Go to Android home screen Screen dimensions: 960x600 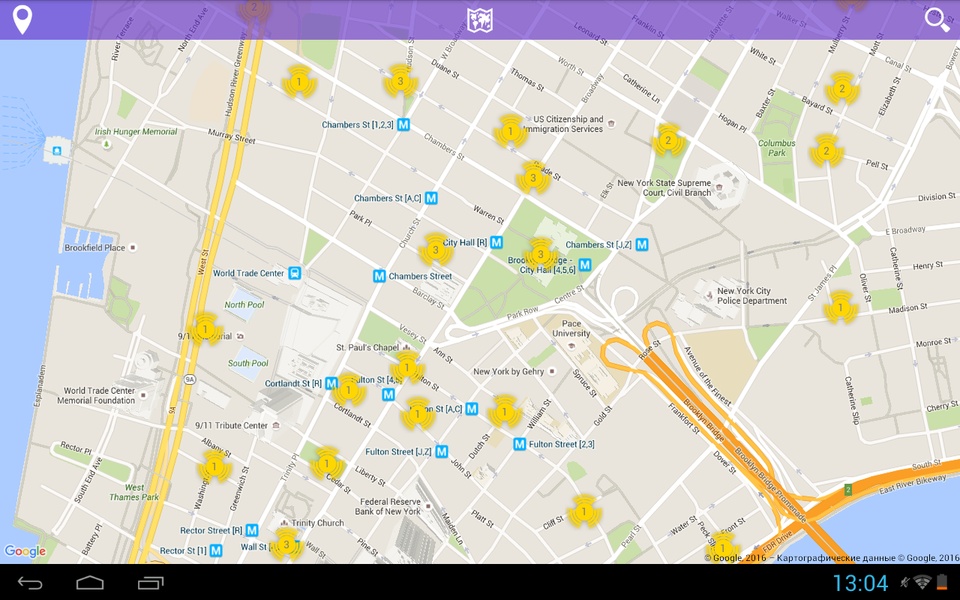pos(89,583)
